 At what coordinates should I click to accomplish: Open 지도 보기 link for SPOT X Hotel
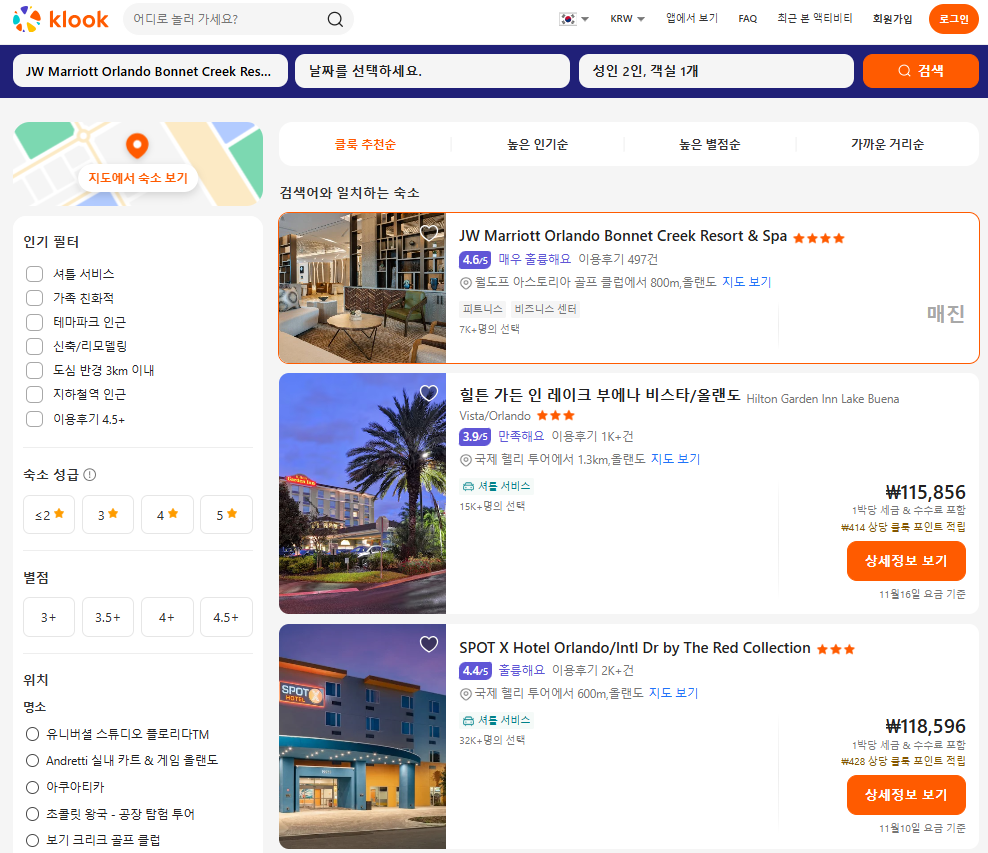[x=674, y=693]
